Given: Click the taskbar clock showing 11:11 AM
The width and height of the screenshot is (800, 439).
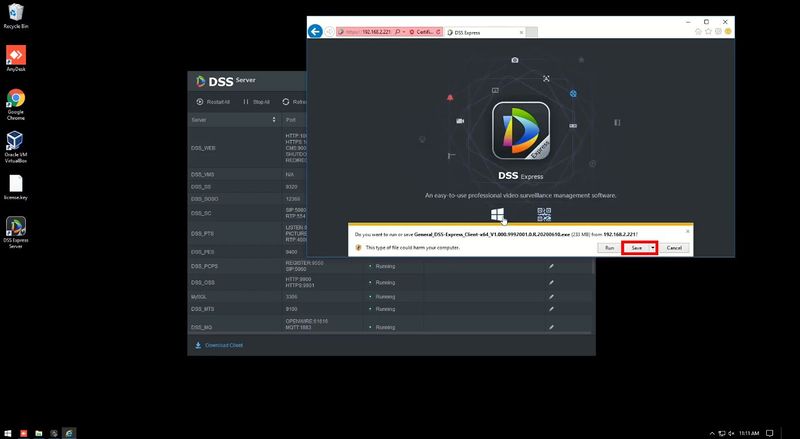Looking at the screenshot, I should (749, 433).
